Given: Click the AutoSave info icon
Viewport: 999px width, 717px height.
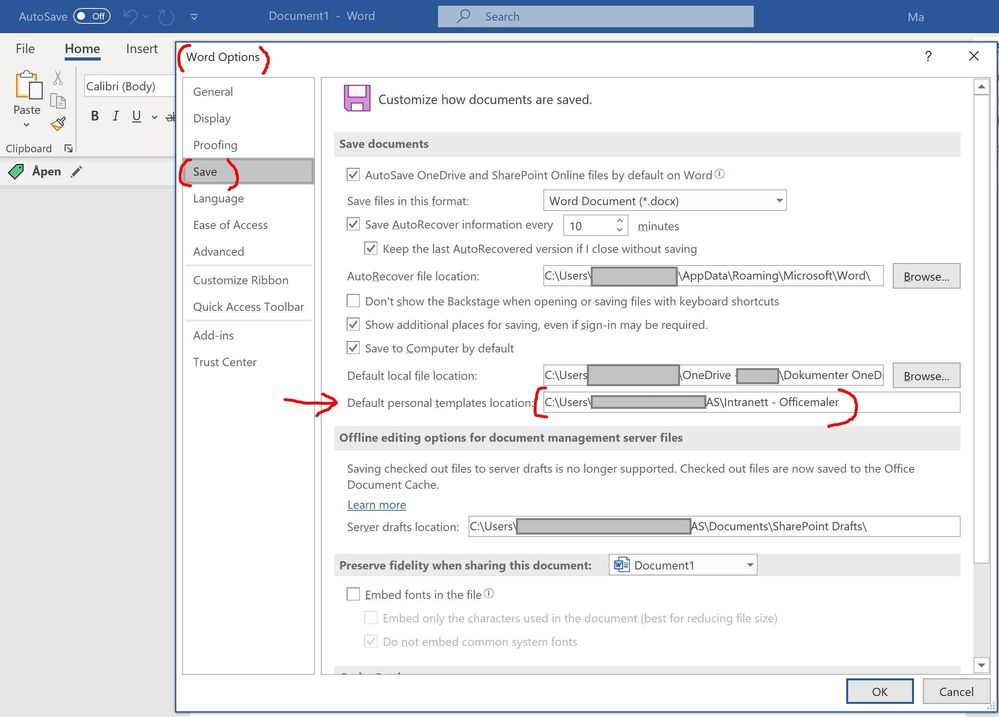Looking at the screenshot, I should (x=719, y=173).
